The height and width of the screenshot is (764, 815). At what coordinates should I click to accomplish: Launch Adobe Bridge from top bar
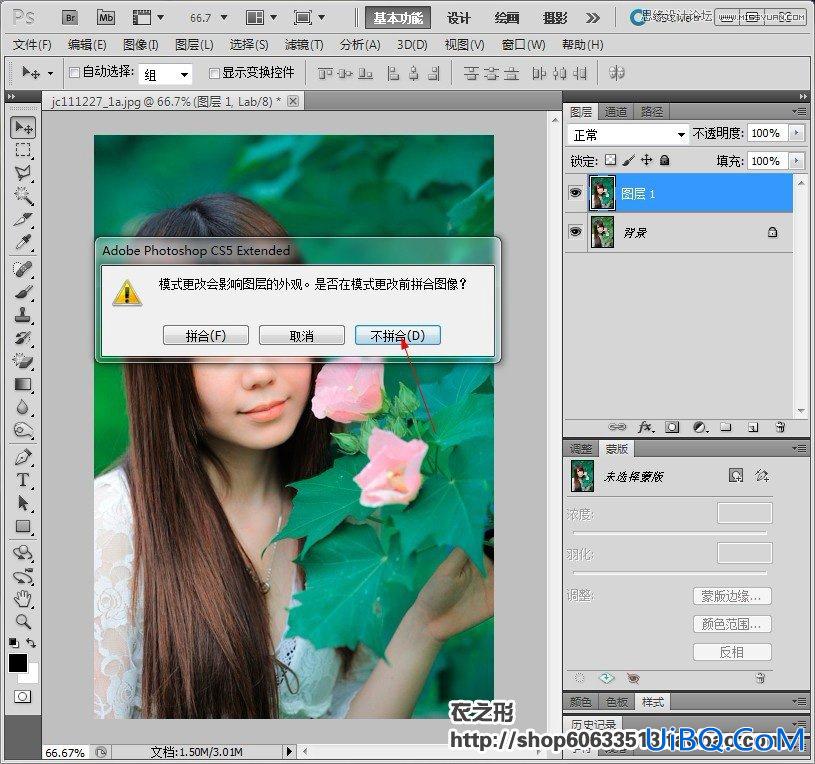[70, 18]
